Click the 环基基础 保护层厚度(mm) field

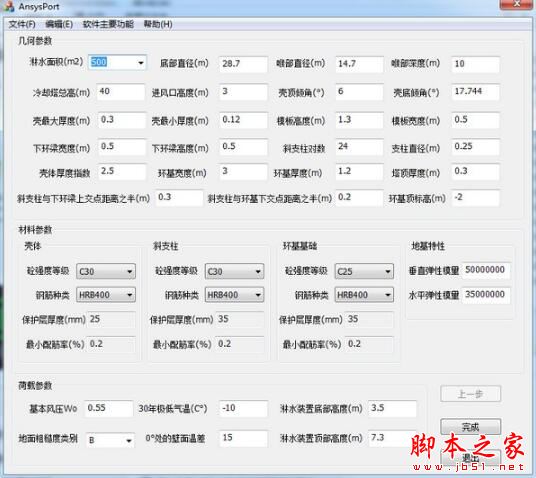tap(370, 320)
